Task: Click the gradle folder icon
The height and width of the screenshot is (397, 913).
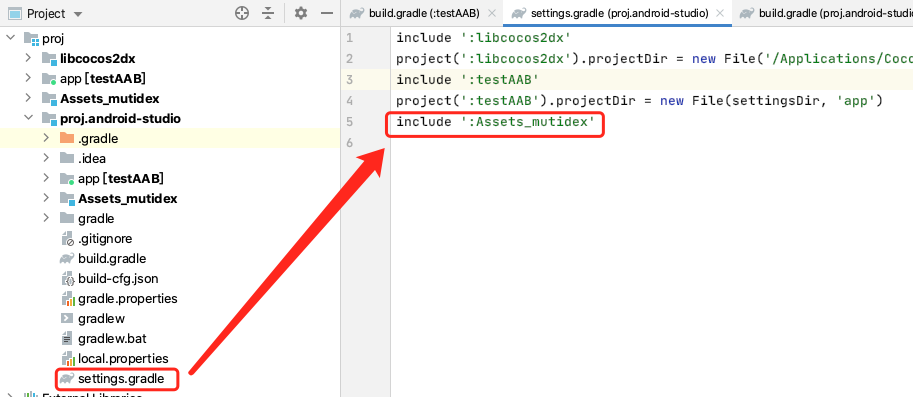Action: pos(67,218)
